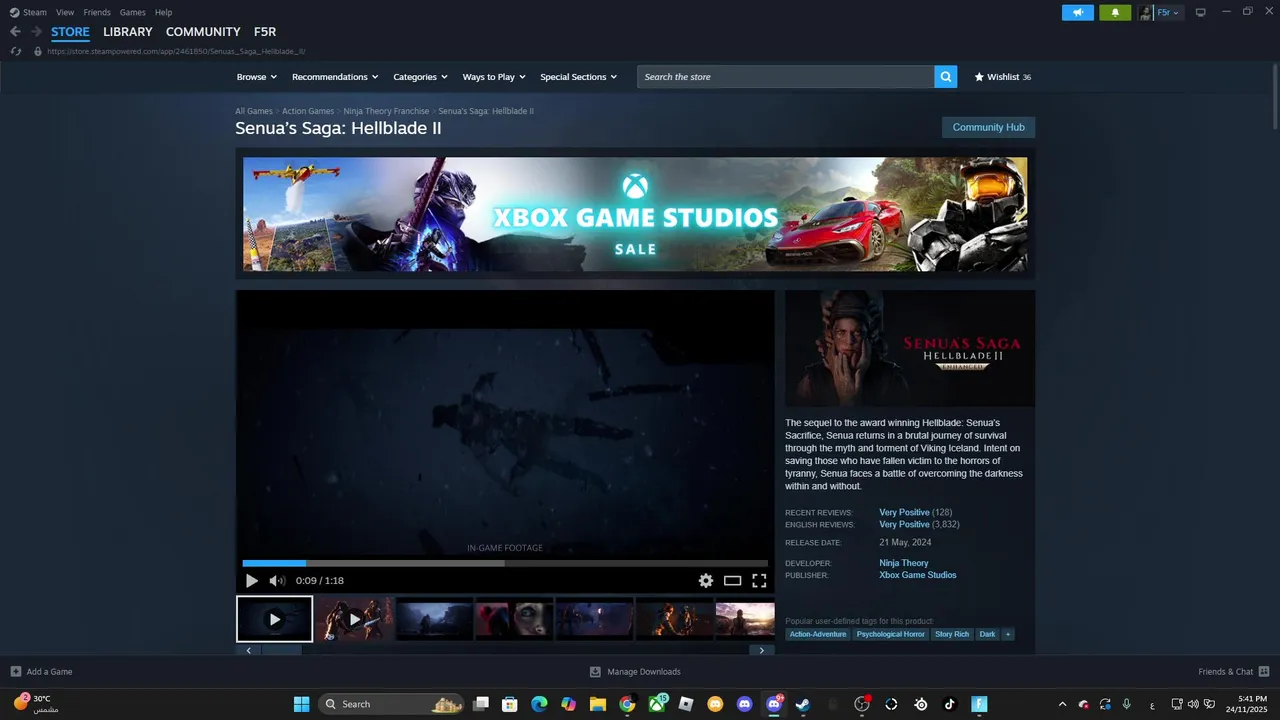Screen dimensions: 1280x720
Task: Seek on the video progress bar
Action: point(505,563)
